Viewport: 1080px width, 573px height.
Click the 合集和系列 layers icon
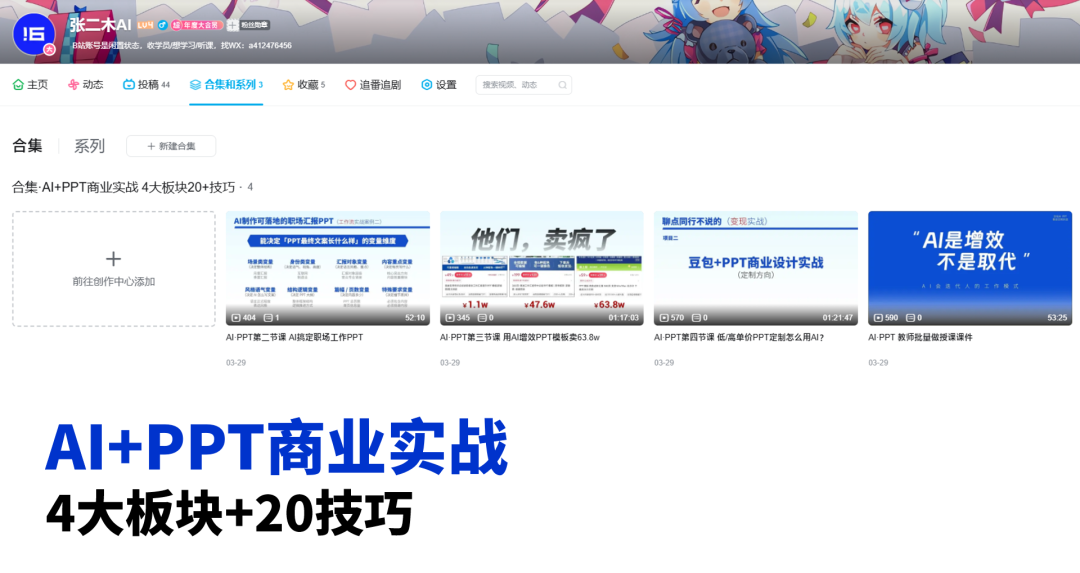click(x=195, y=85)
